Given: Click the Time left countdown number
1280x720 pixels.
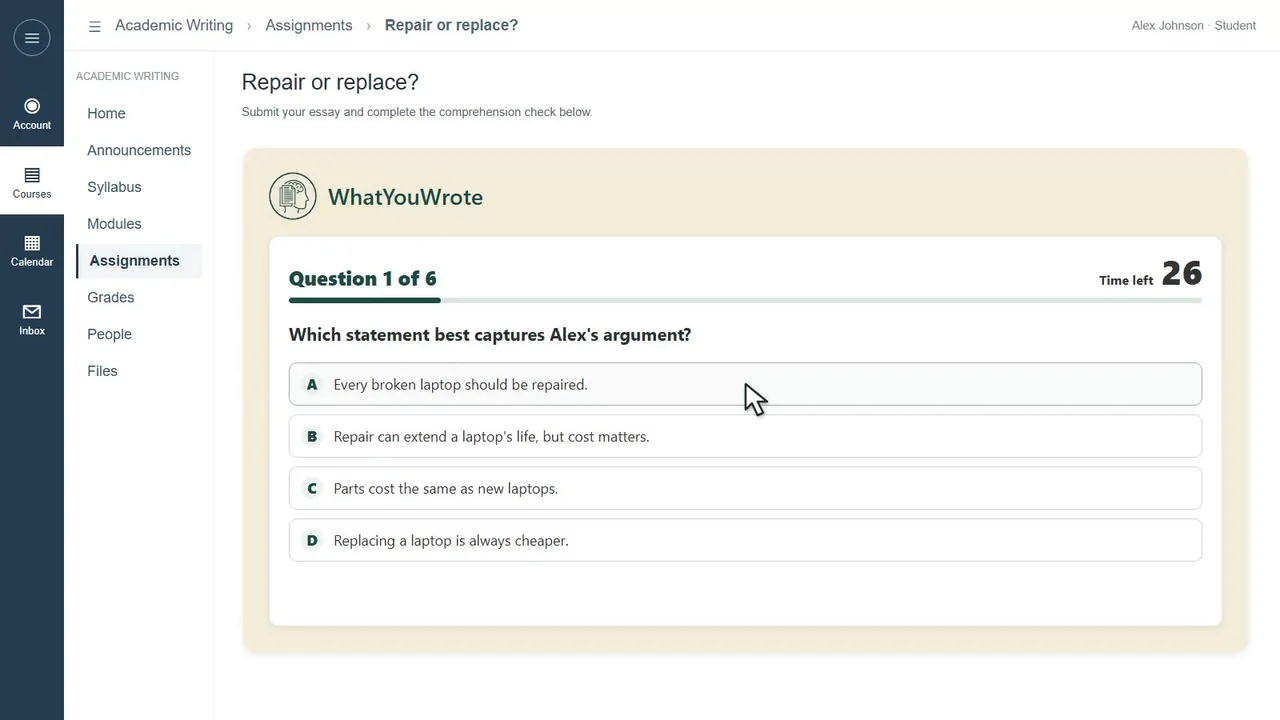Looking at the screenshot, I should (1182, 273).
